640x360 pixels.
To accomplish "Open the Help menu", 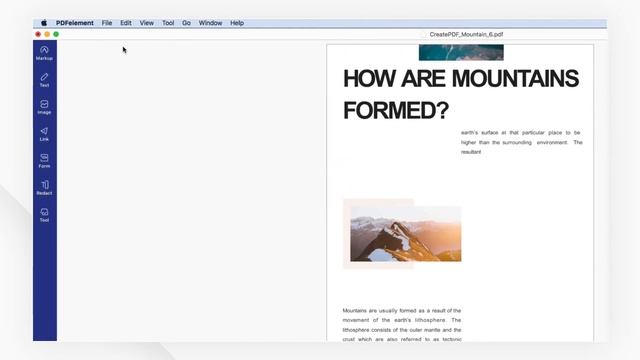I will tap(237, 23).
